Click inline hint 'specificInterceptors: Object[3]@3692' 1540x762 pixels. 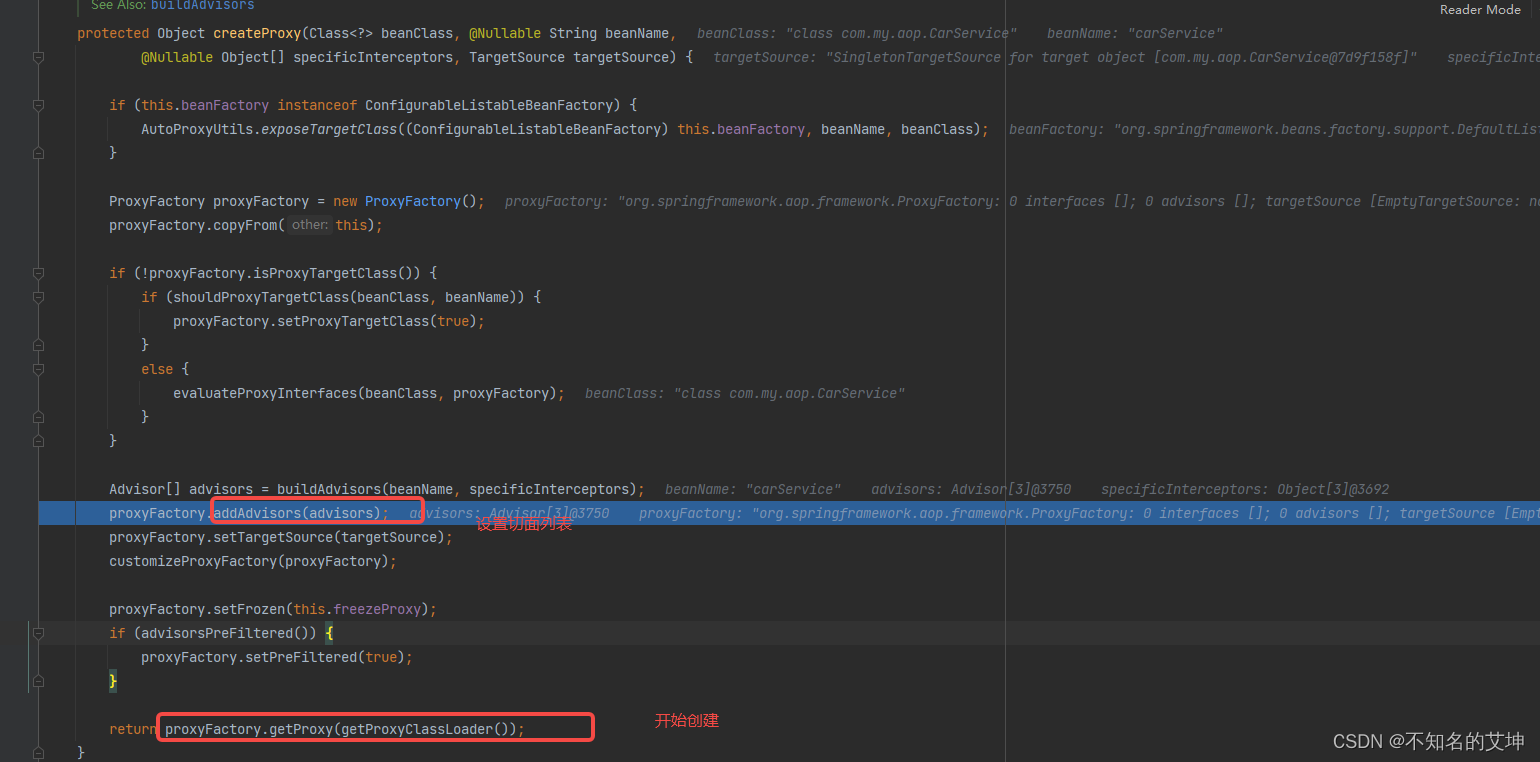coord(1245,489)
